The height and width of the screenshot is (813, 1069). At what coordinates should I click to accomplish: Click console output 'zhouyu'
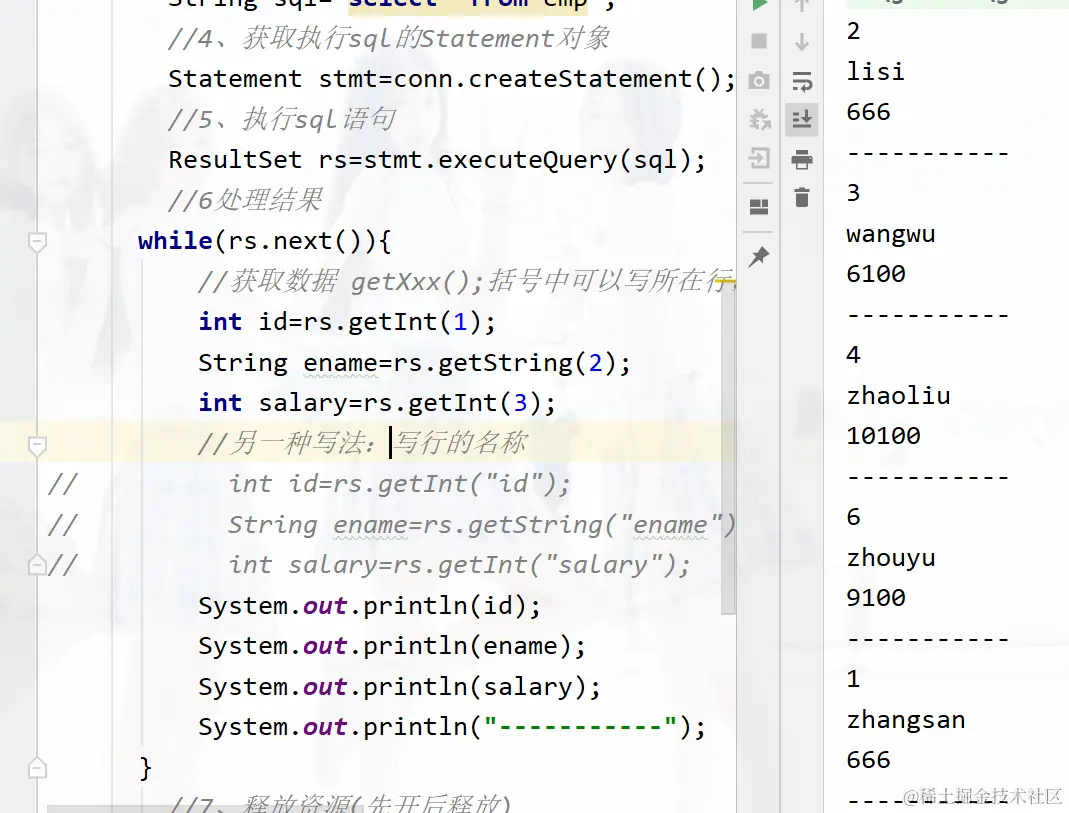pos(890,558)
